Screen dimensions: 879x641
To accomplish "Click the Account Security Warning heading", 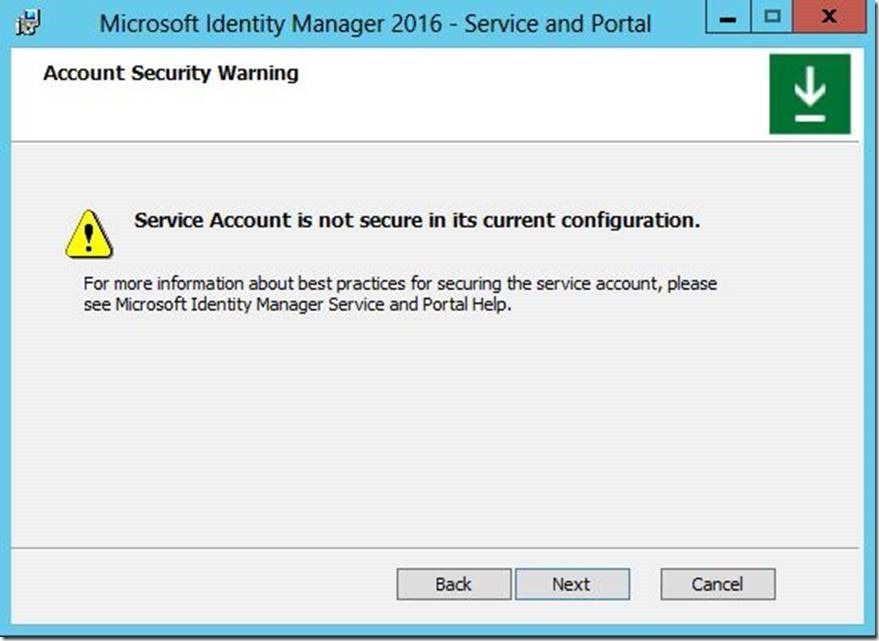I will pos(171,74).
